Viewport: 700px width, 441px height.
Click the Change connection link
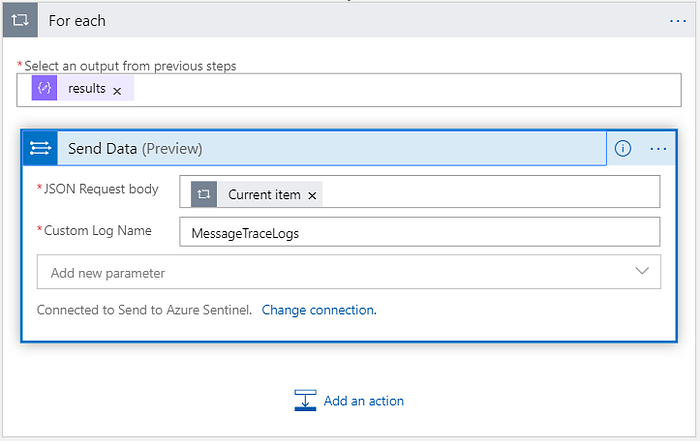click(319, 310)
